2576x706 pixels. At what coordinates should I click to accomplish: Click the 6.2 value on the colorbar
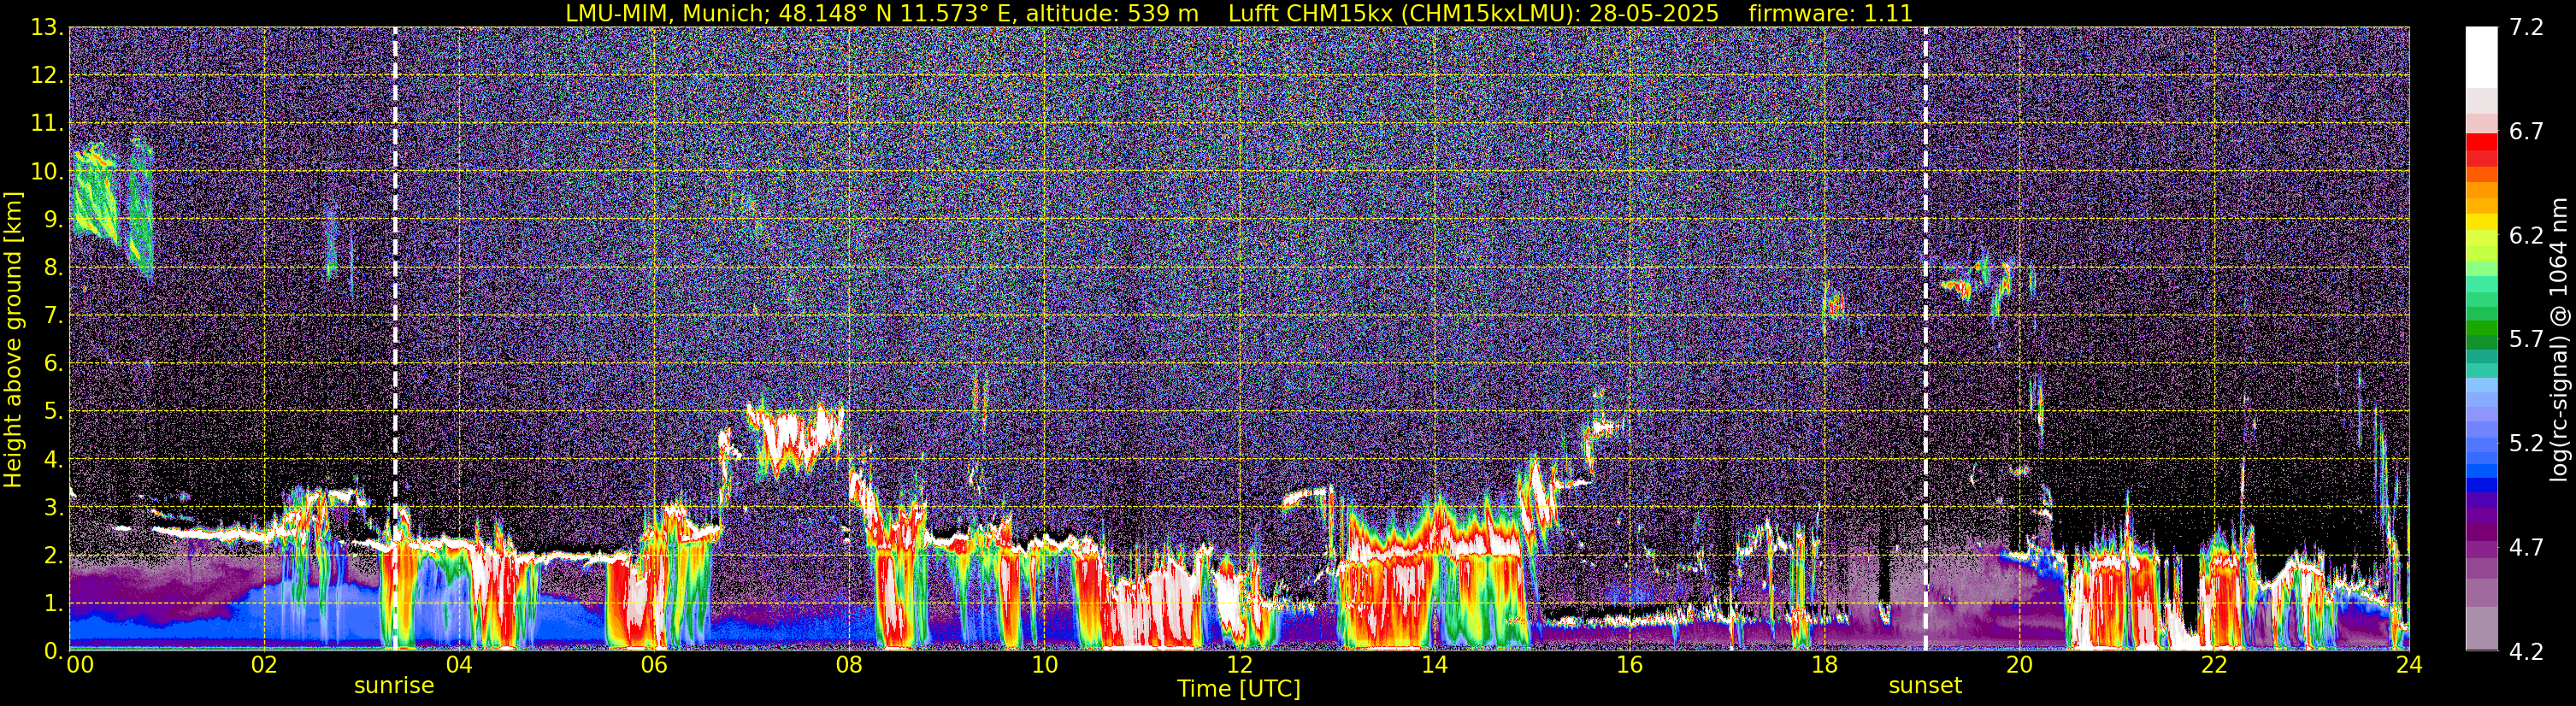point(2526,235)
